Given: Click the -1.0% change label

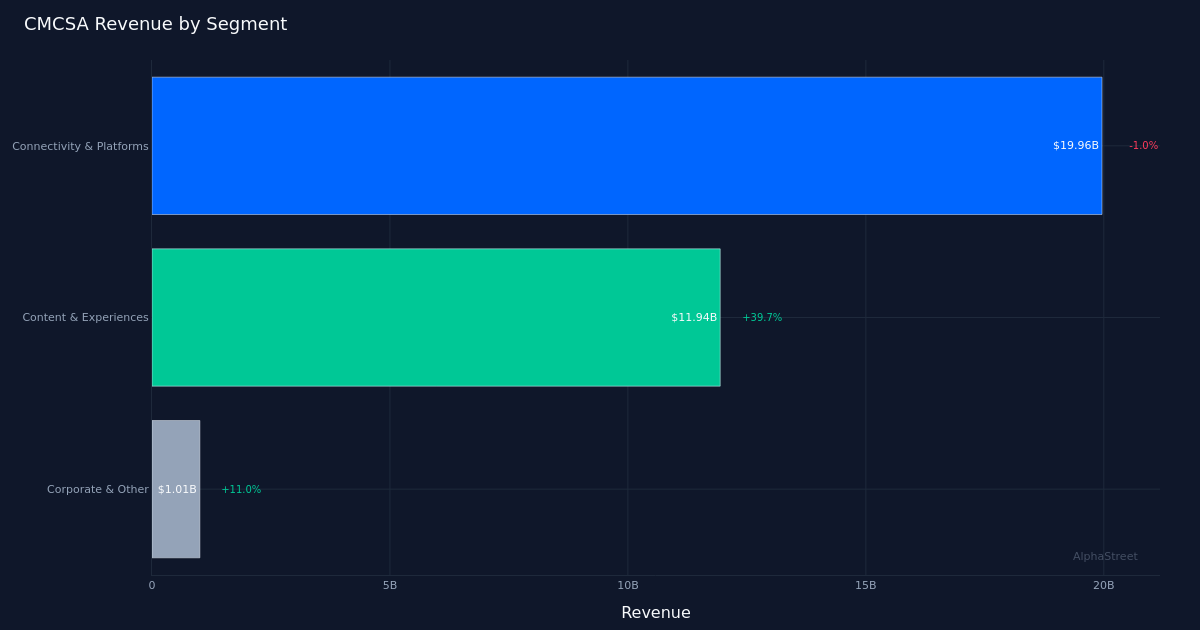Looking at the screenshot, I should tap(1143, 146).
